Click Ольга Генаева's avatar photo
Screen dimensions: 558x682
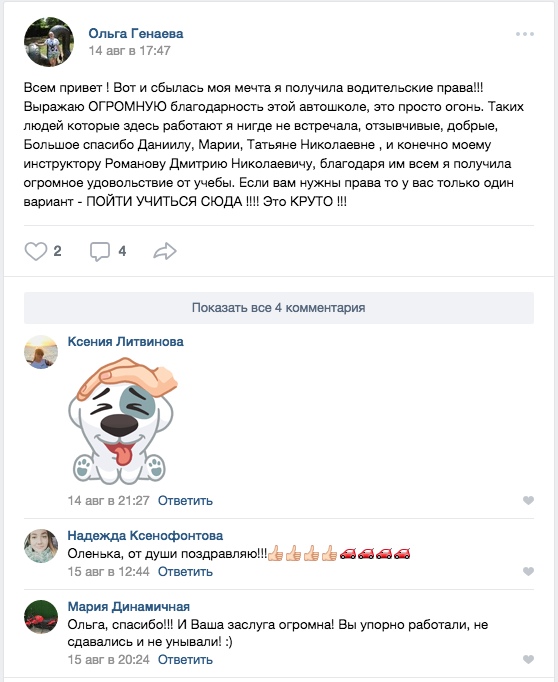49,42
